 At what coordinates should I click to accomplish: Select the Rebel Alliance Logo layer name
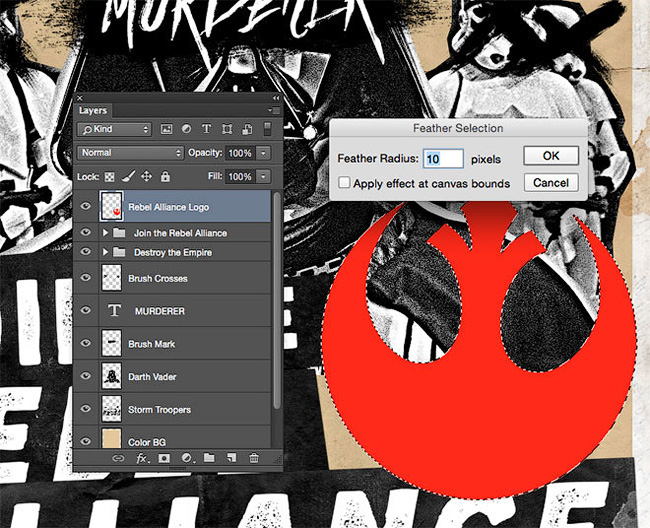168,207
